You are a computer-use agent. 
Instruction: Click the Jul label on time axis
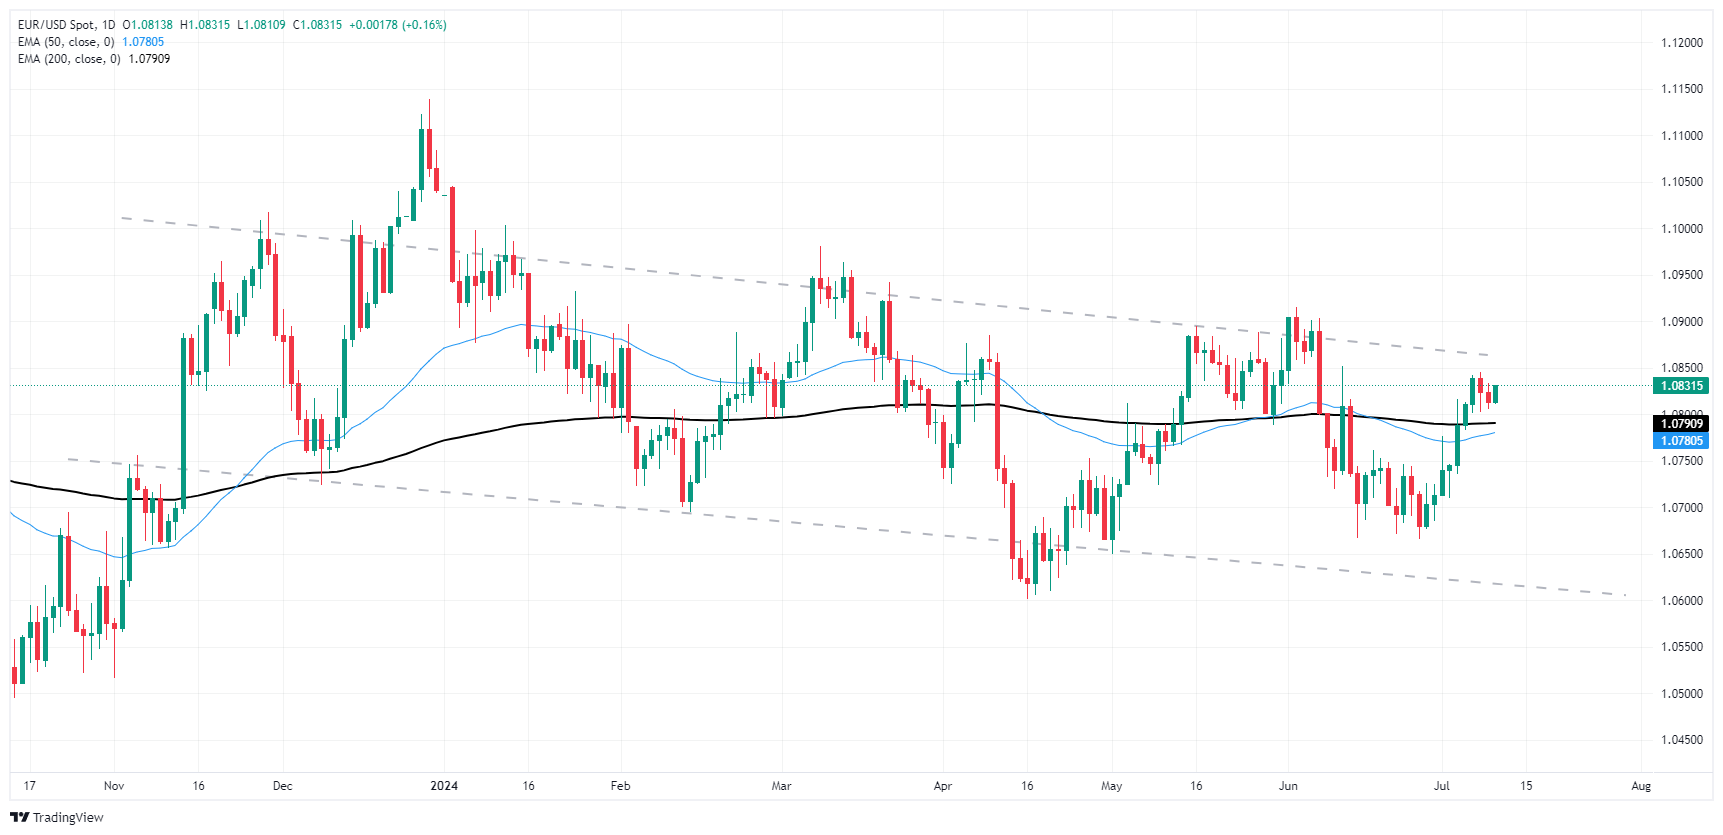pos(1442,786)
